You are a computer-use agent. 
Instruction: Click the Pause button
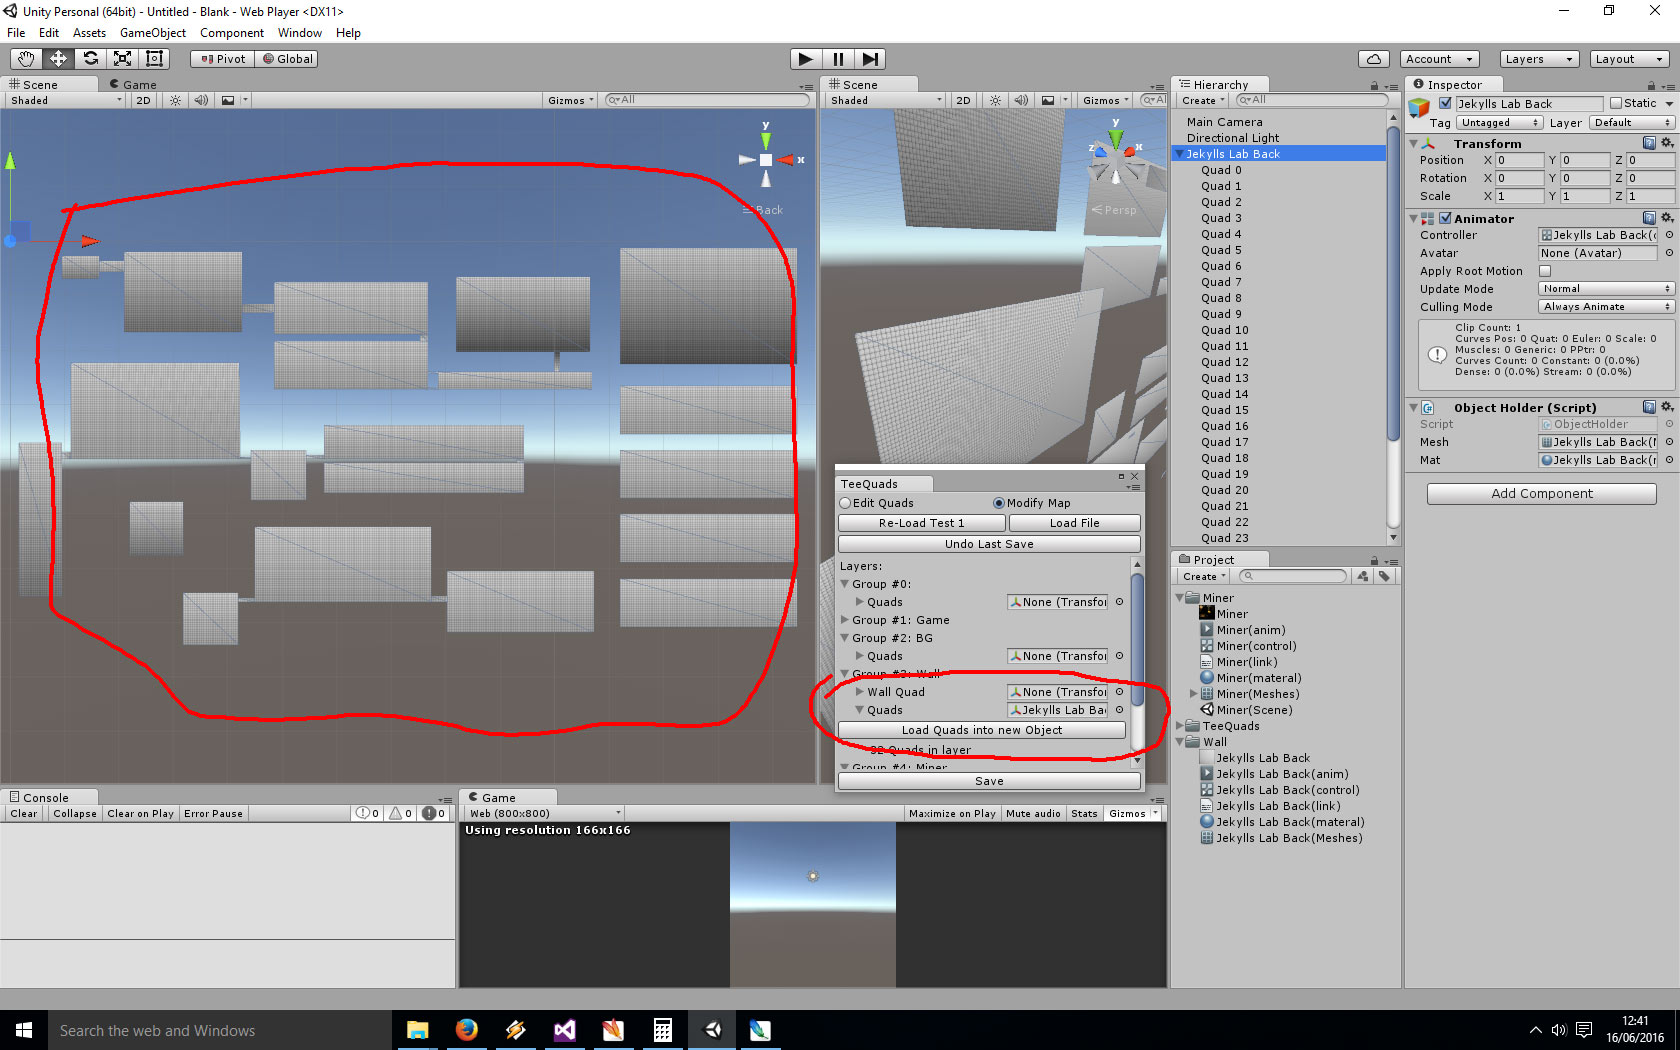(838, 59)
